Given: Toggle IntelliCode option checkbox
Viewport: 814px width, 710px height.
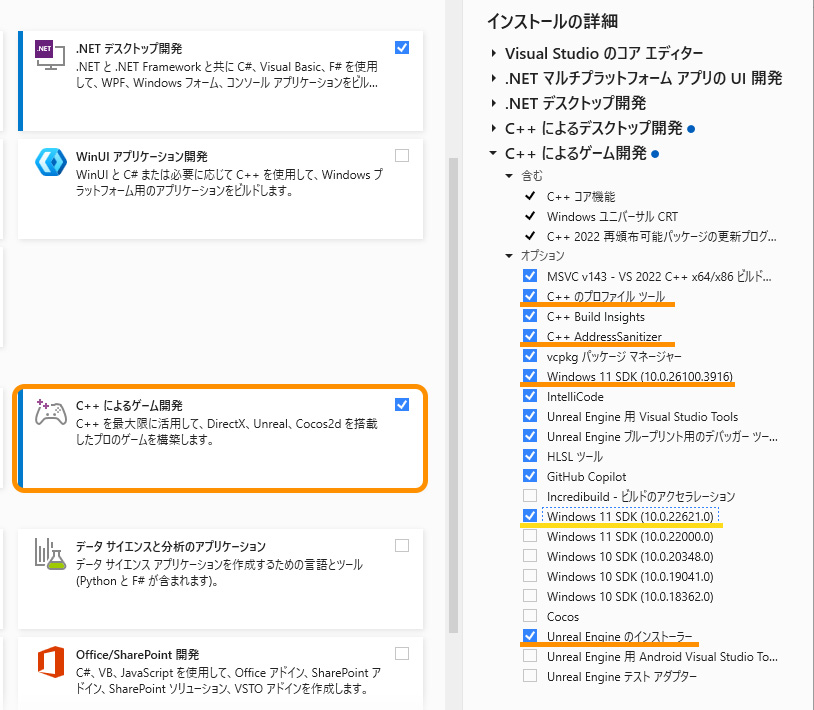Looking at the screenshot, I should pos(530,396).
